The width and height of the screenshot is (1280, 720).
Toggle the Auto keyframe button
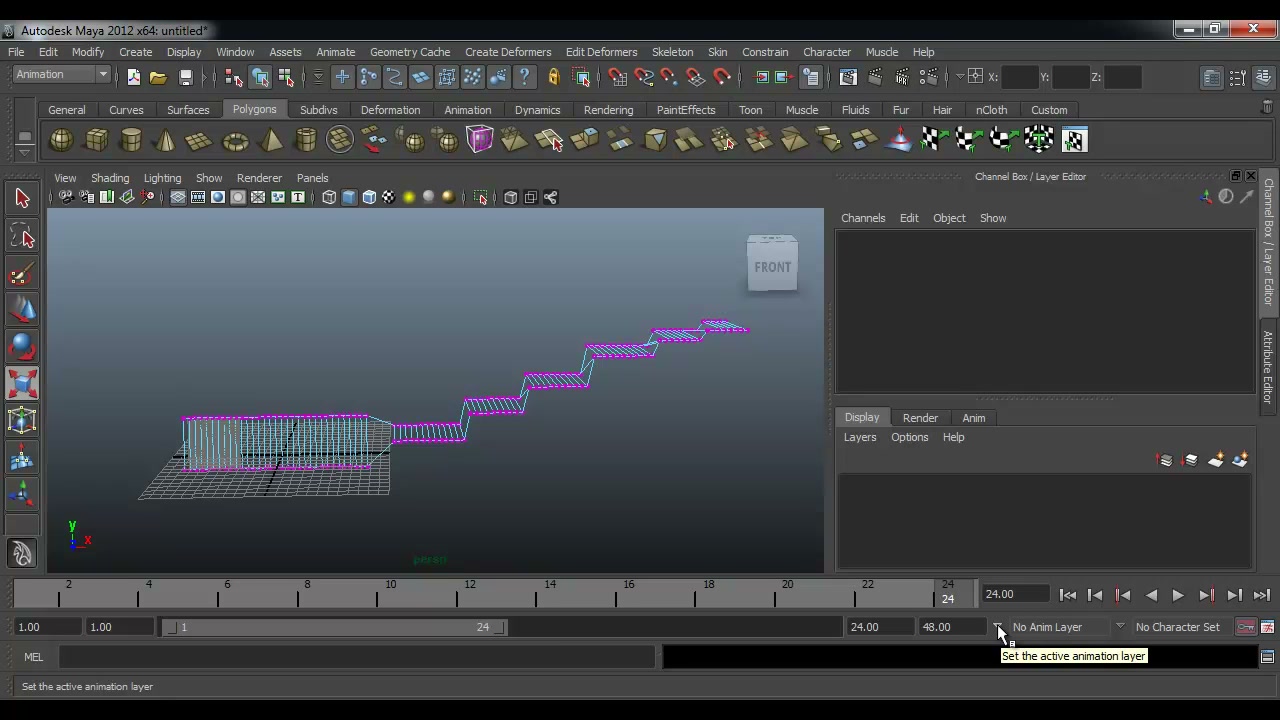1246,627
